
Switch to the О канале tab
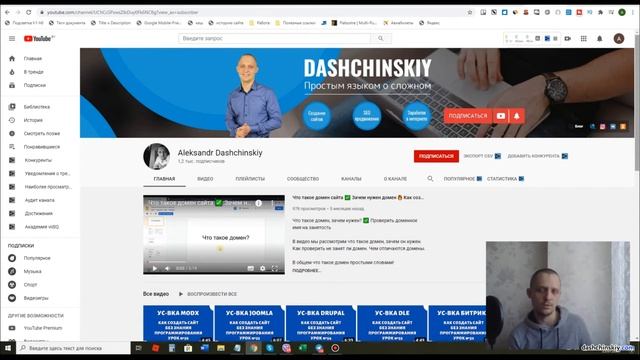click(x=396, y=179)
